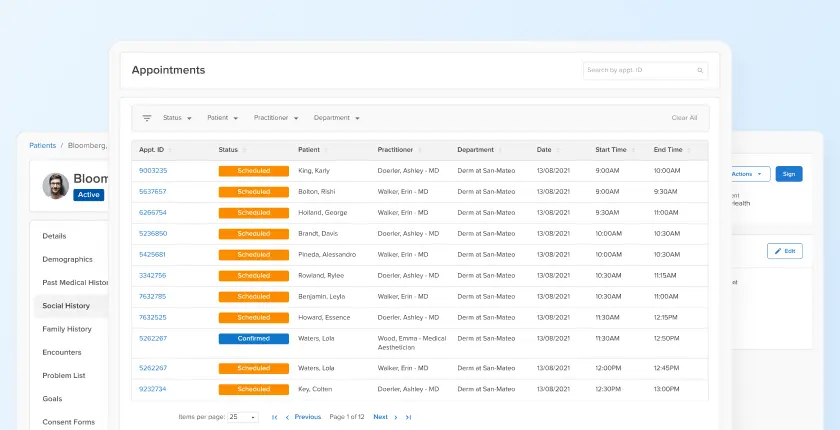This screenshot has width=840, height=430.
Task: Go to Next page link
Action: (380, 417)
